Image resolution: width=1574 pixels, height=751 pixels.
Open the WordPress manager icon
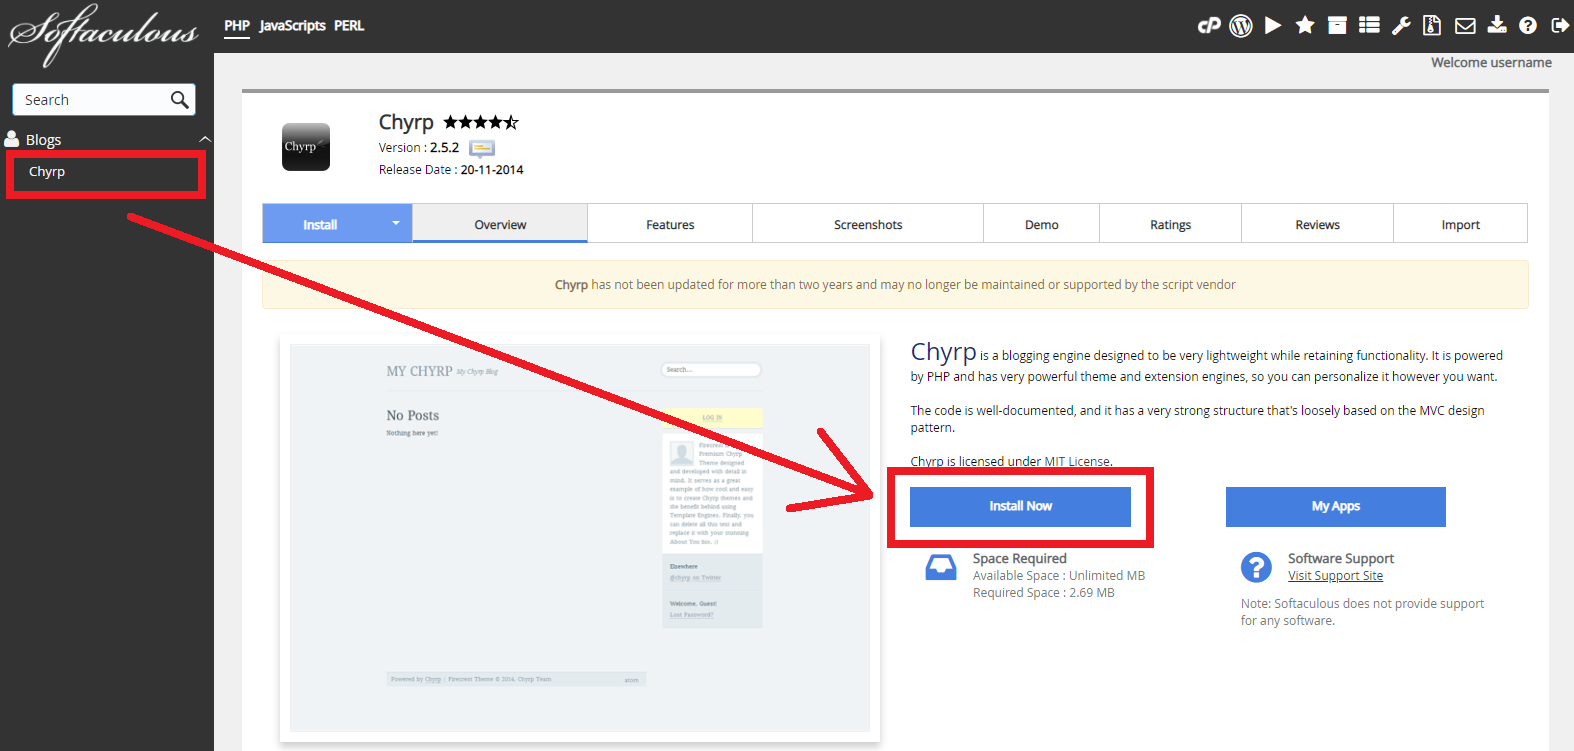[1241, 26]
